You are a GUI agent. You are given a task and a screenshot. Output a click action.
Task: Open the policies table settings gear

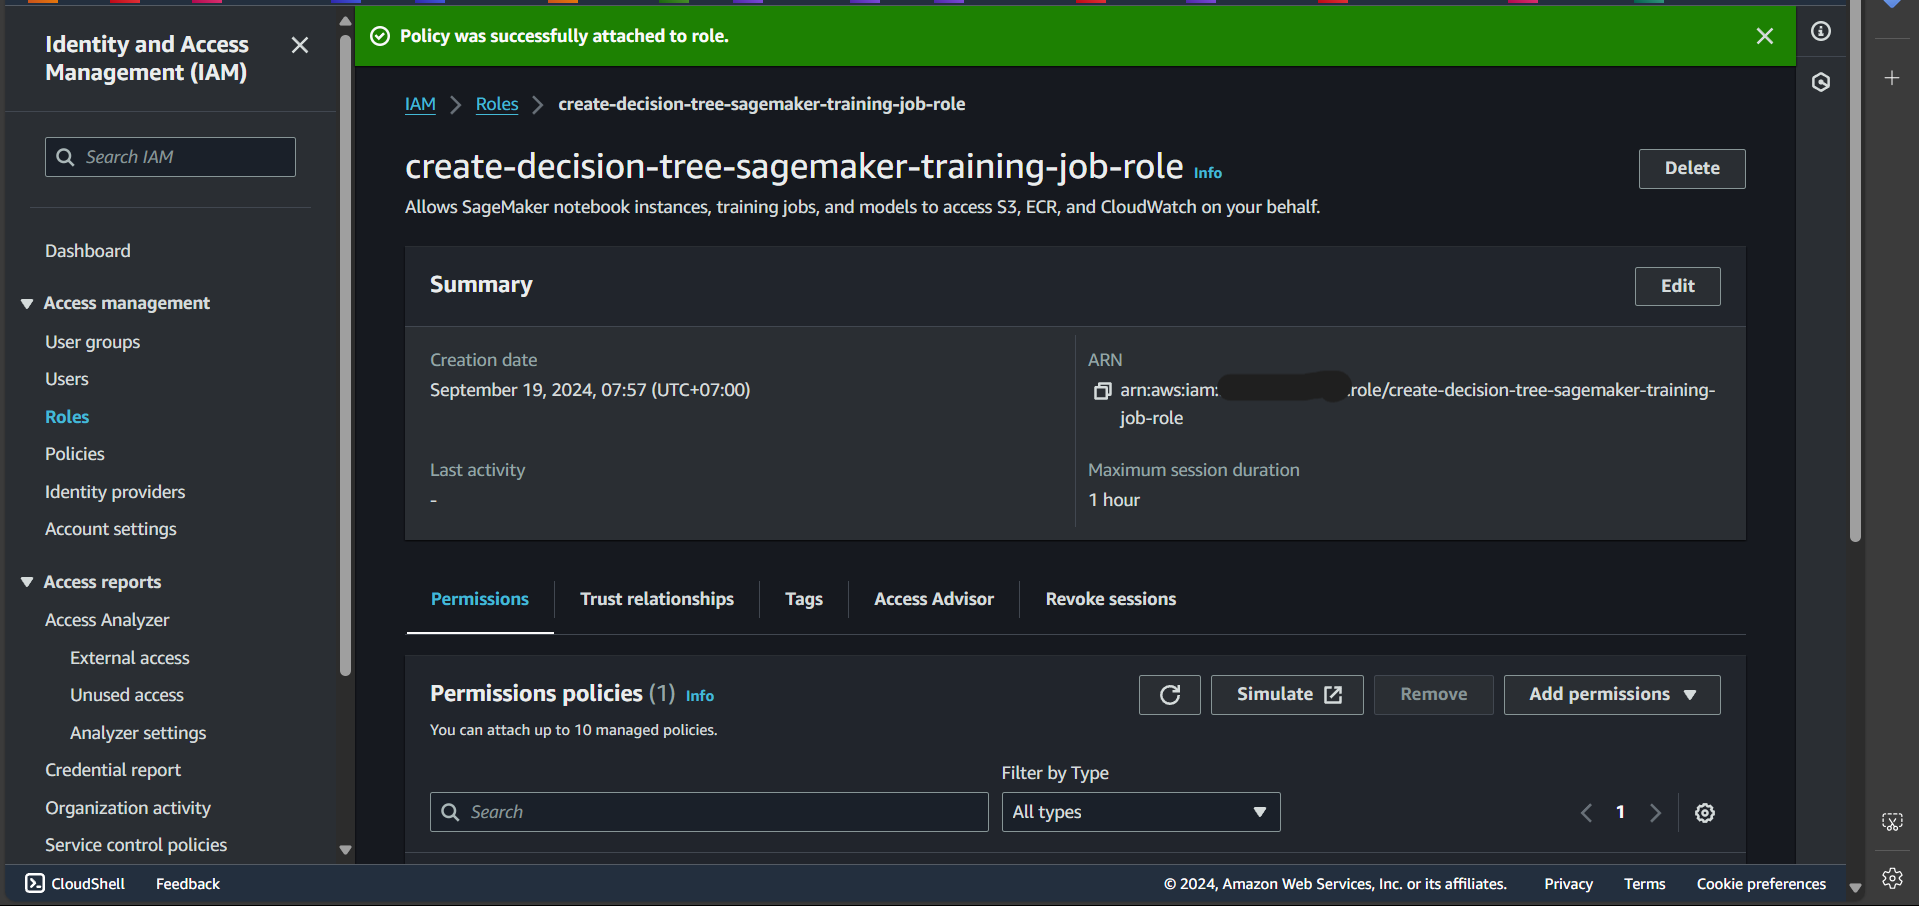click(1705, 813)
